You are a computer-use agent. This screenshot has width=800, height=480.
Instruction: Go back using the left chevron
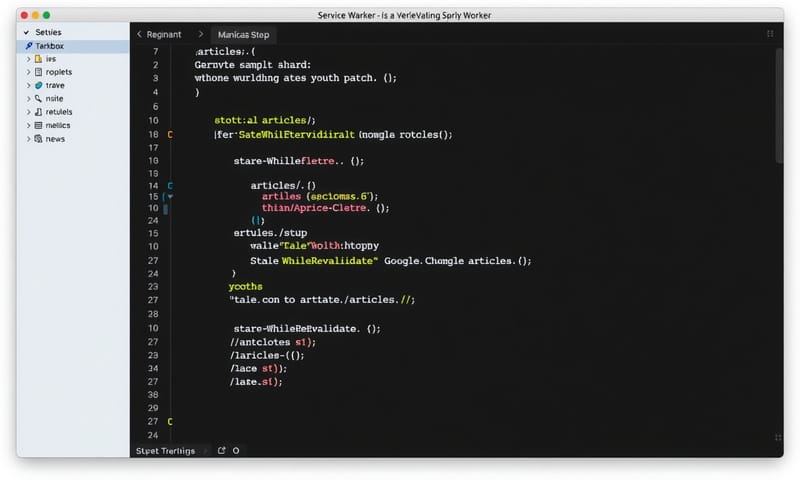[x=139, y=34]
